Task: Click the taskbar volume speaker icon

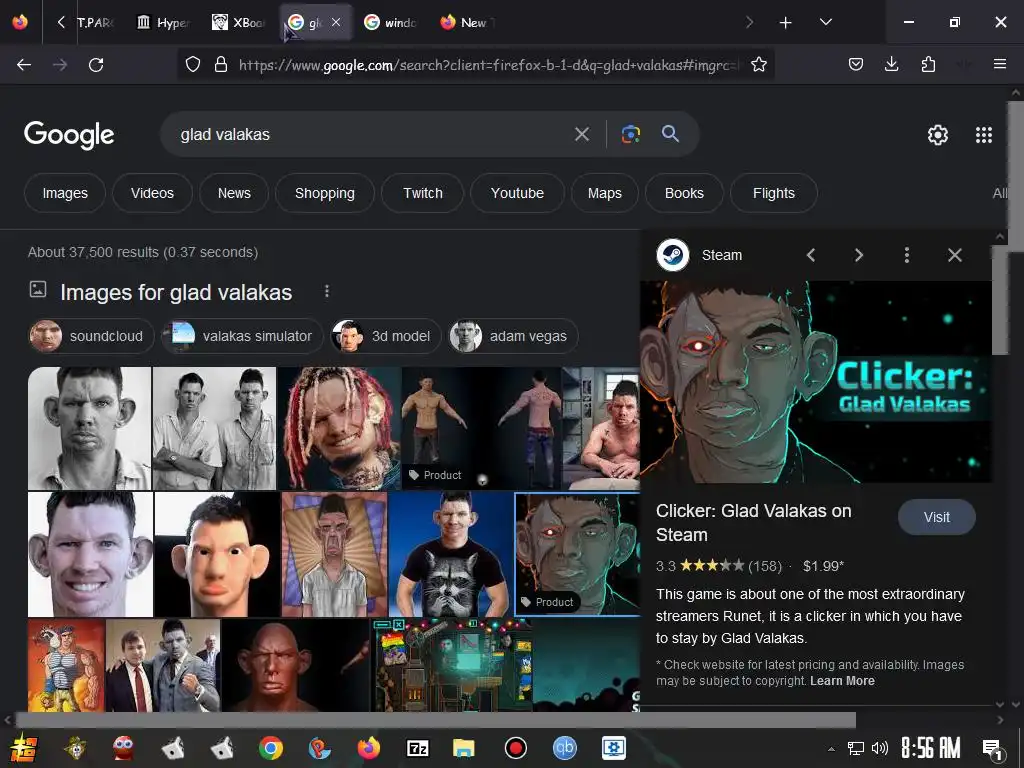Action: pos(880,748)
